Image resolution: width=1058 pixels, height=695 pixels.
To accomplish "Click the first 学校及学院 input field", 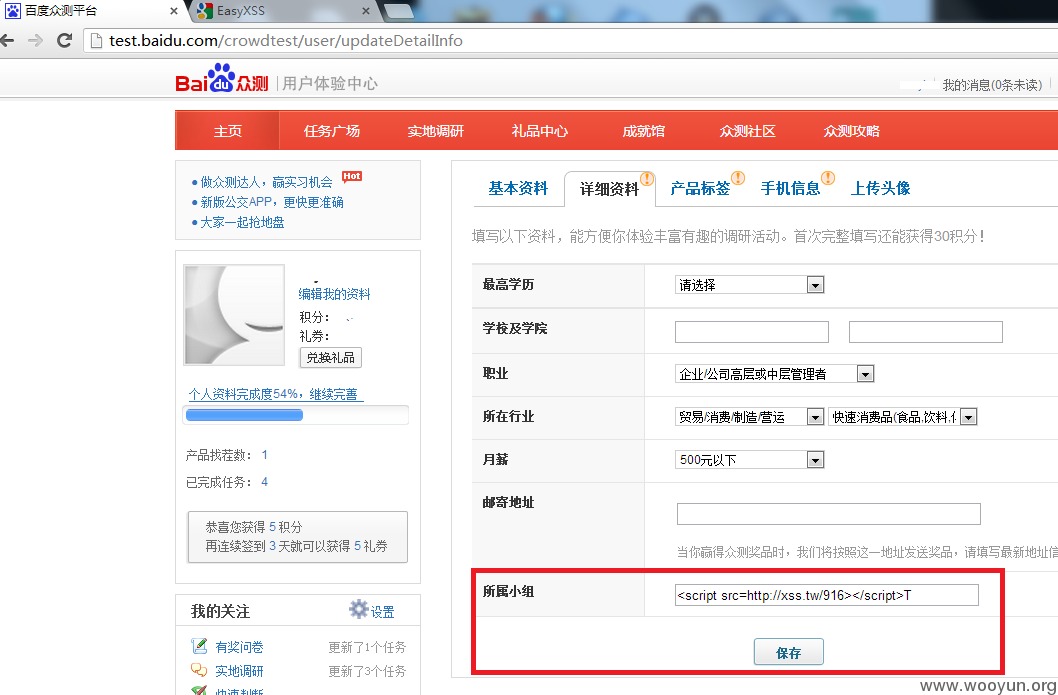I will pyautogui.click(x=752, y=332).
